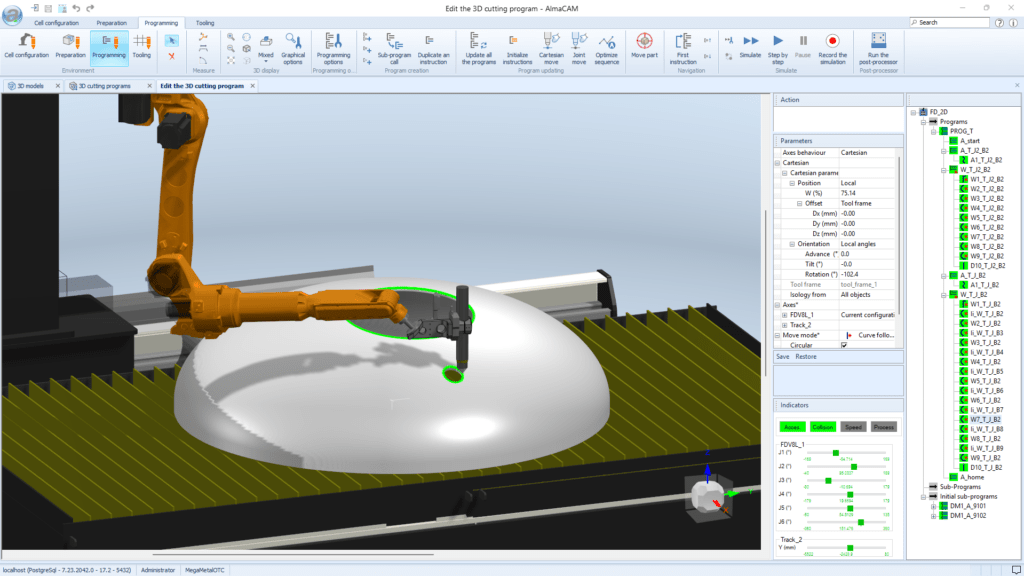Viewport: 1024px width, 576px height.
Task: Switch to the Tooling ribbon tab
Action: pos(204,22)
